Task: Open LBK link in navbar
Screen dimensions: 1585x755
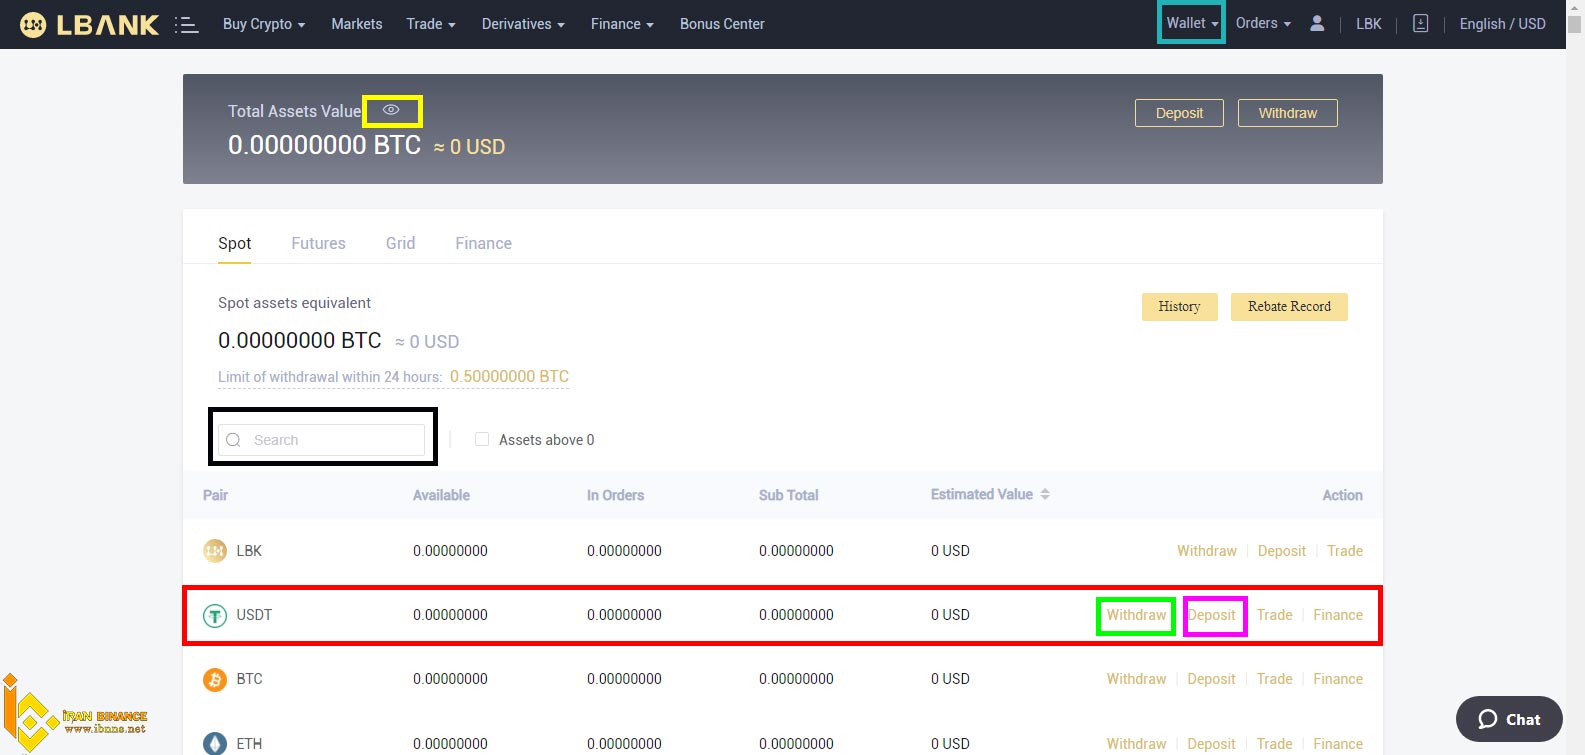Action: [x=1368, y=24]
